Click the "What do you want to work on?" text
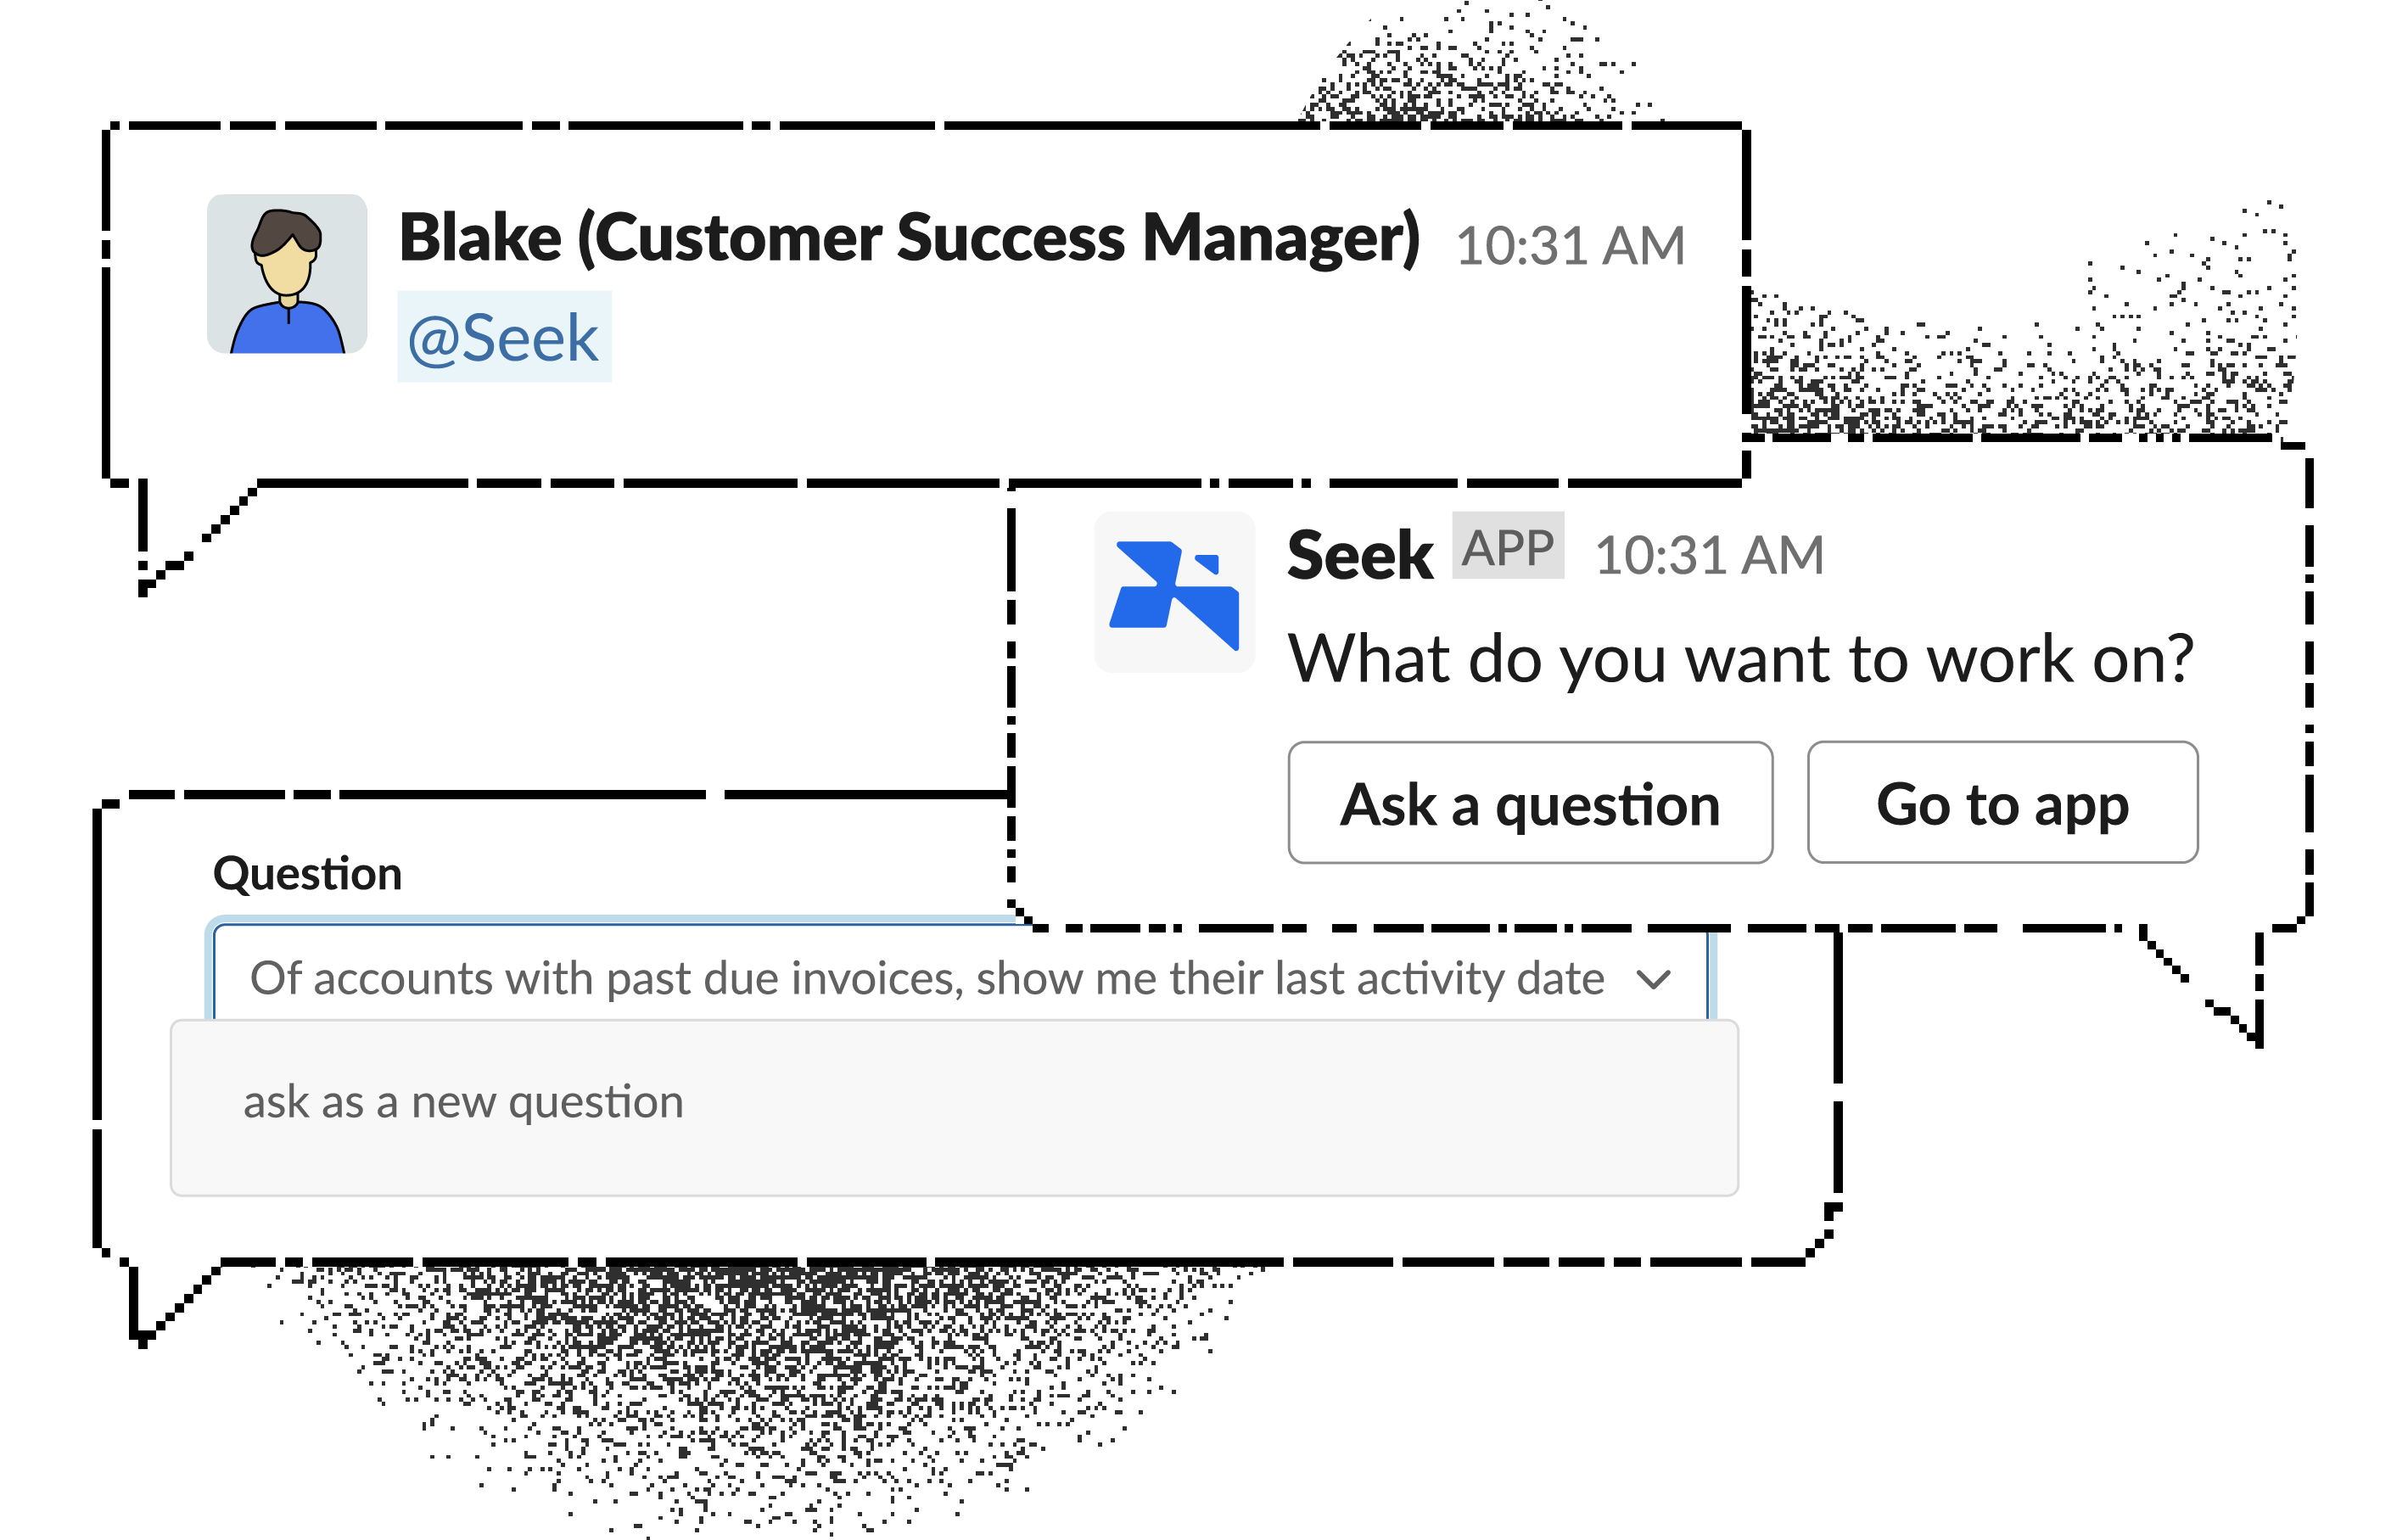This screenshot has width=2408, height=1540. tap(1739, 659)
